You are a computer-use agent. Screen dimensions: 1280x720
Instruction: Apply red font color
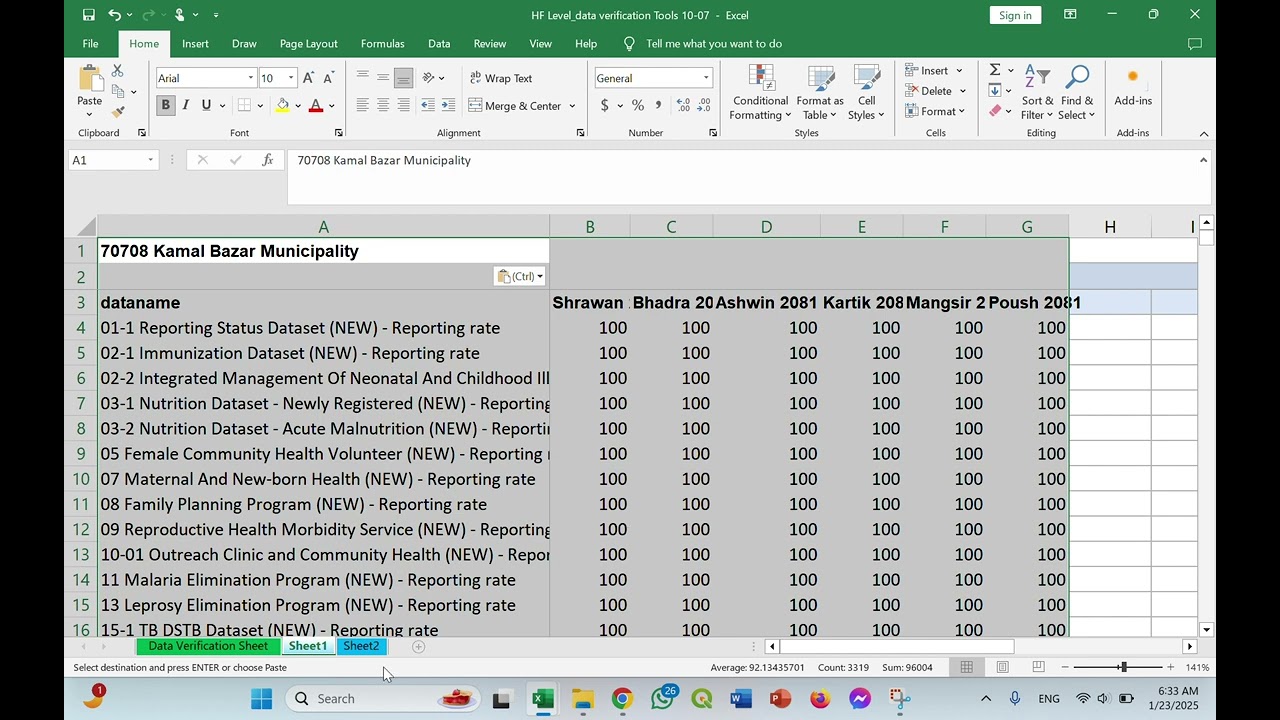click(x=316, y=105)
